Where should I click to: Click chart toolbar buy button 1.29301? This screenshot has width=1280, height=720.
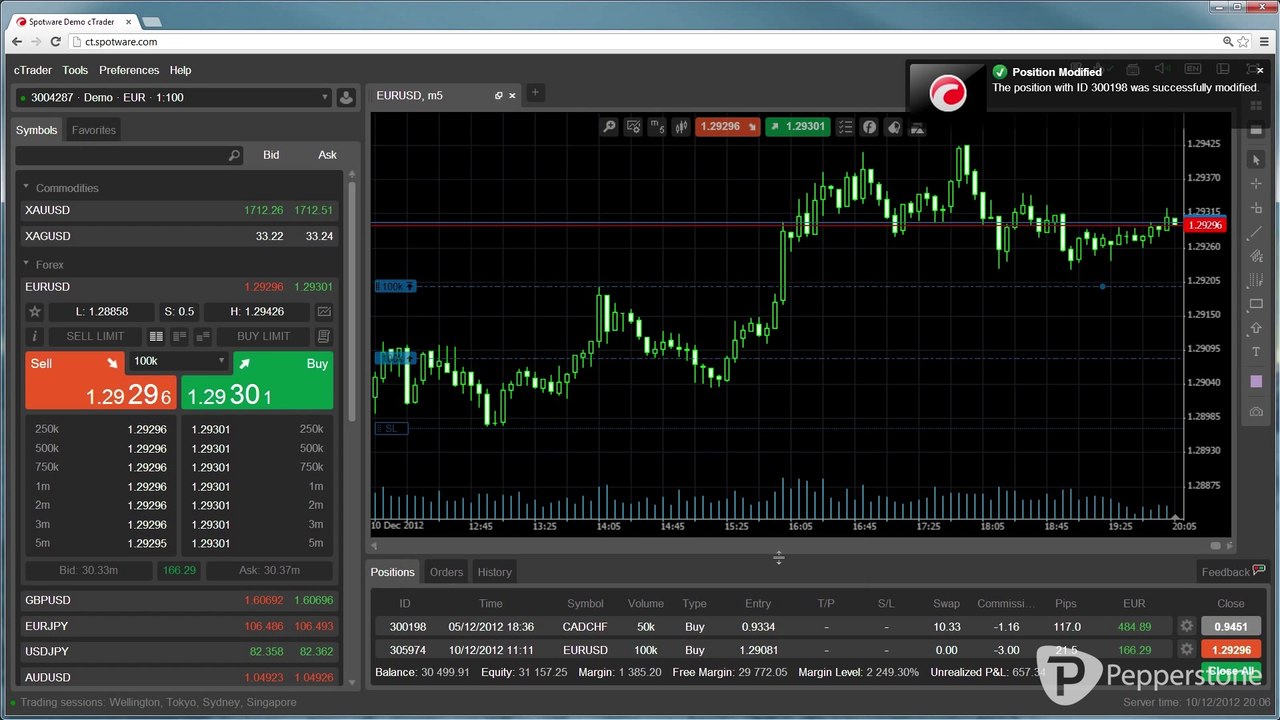click(798, 127)
